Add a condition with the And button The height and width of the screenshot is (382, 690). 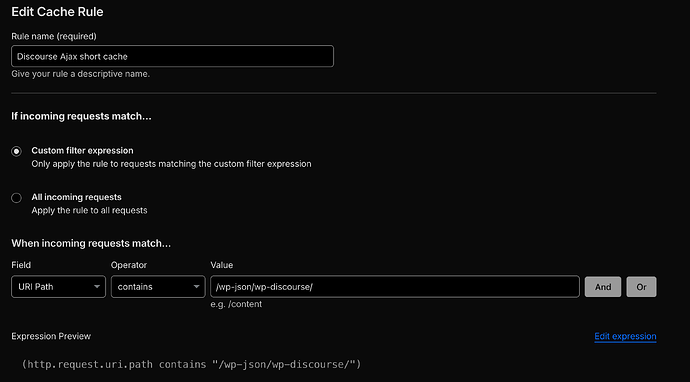pyautogui.click(x=603, y=287)
